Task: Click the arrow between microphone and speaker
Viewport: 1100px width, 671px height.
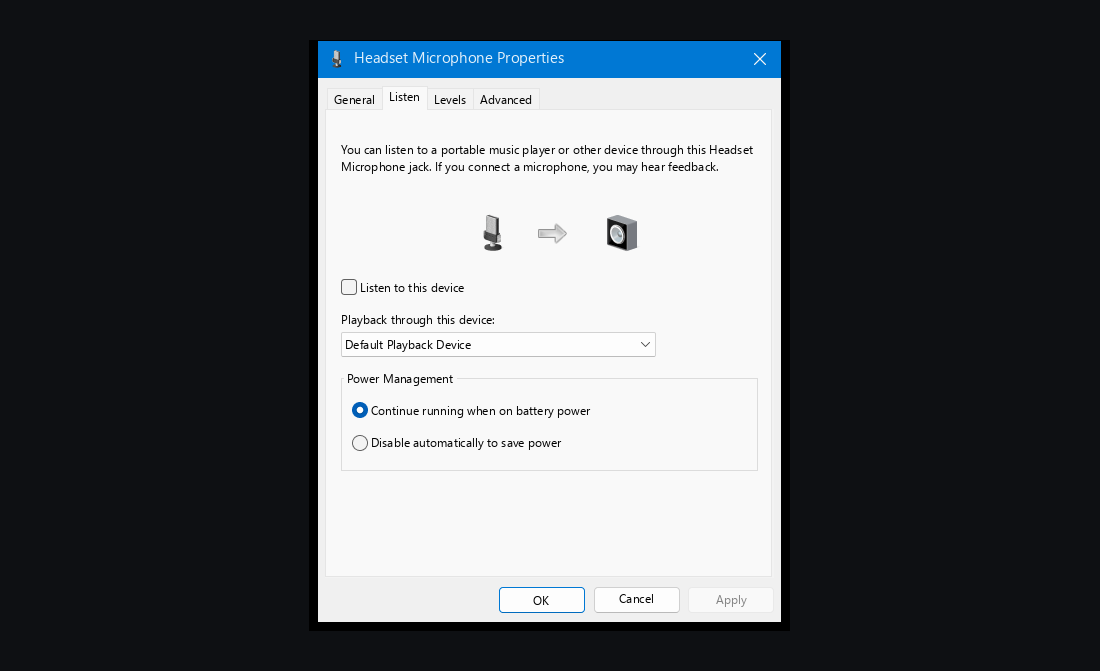Action: click(552, 233)
